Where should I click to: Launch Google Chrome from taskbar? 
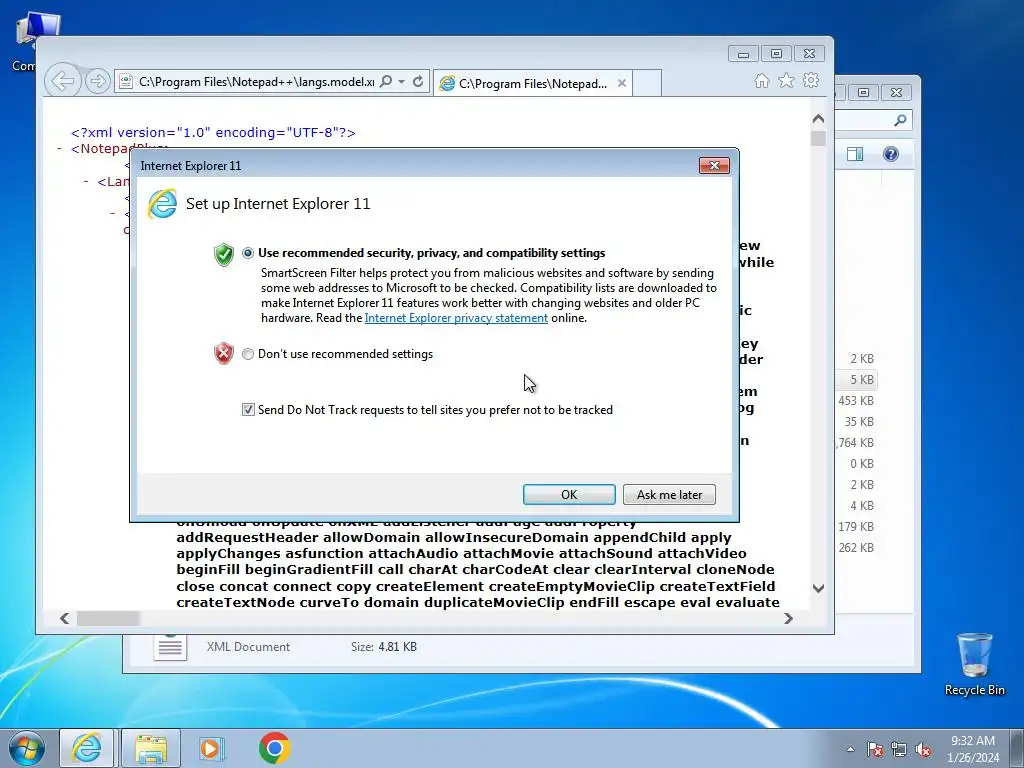[x=274, y=748]
